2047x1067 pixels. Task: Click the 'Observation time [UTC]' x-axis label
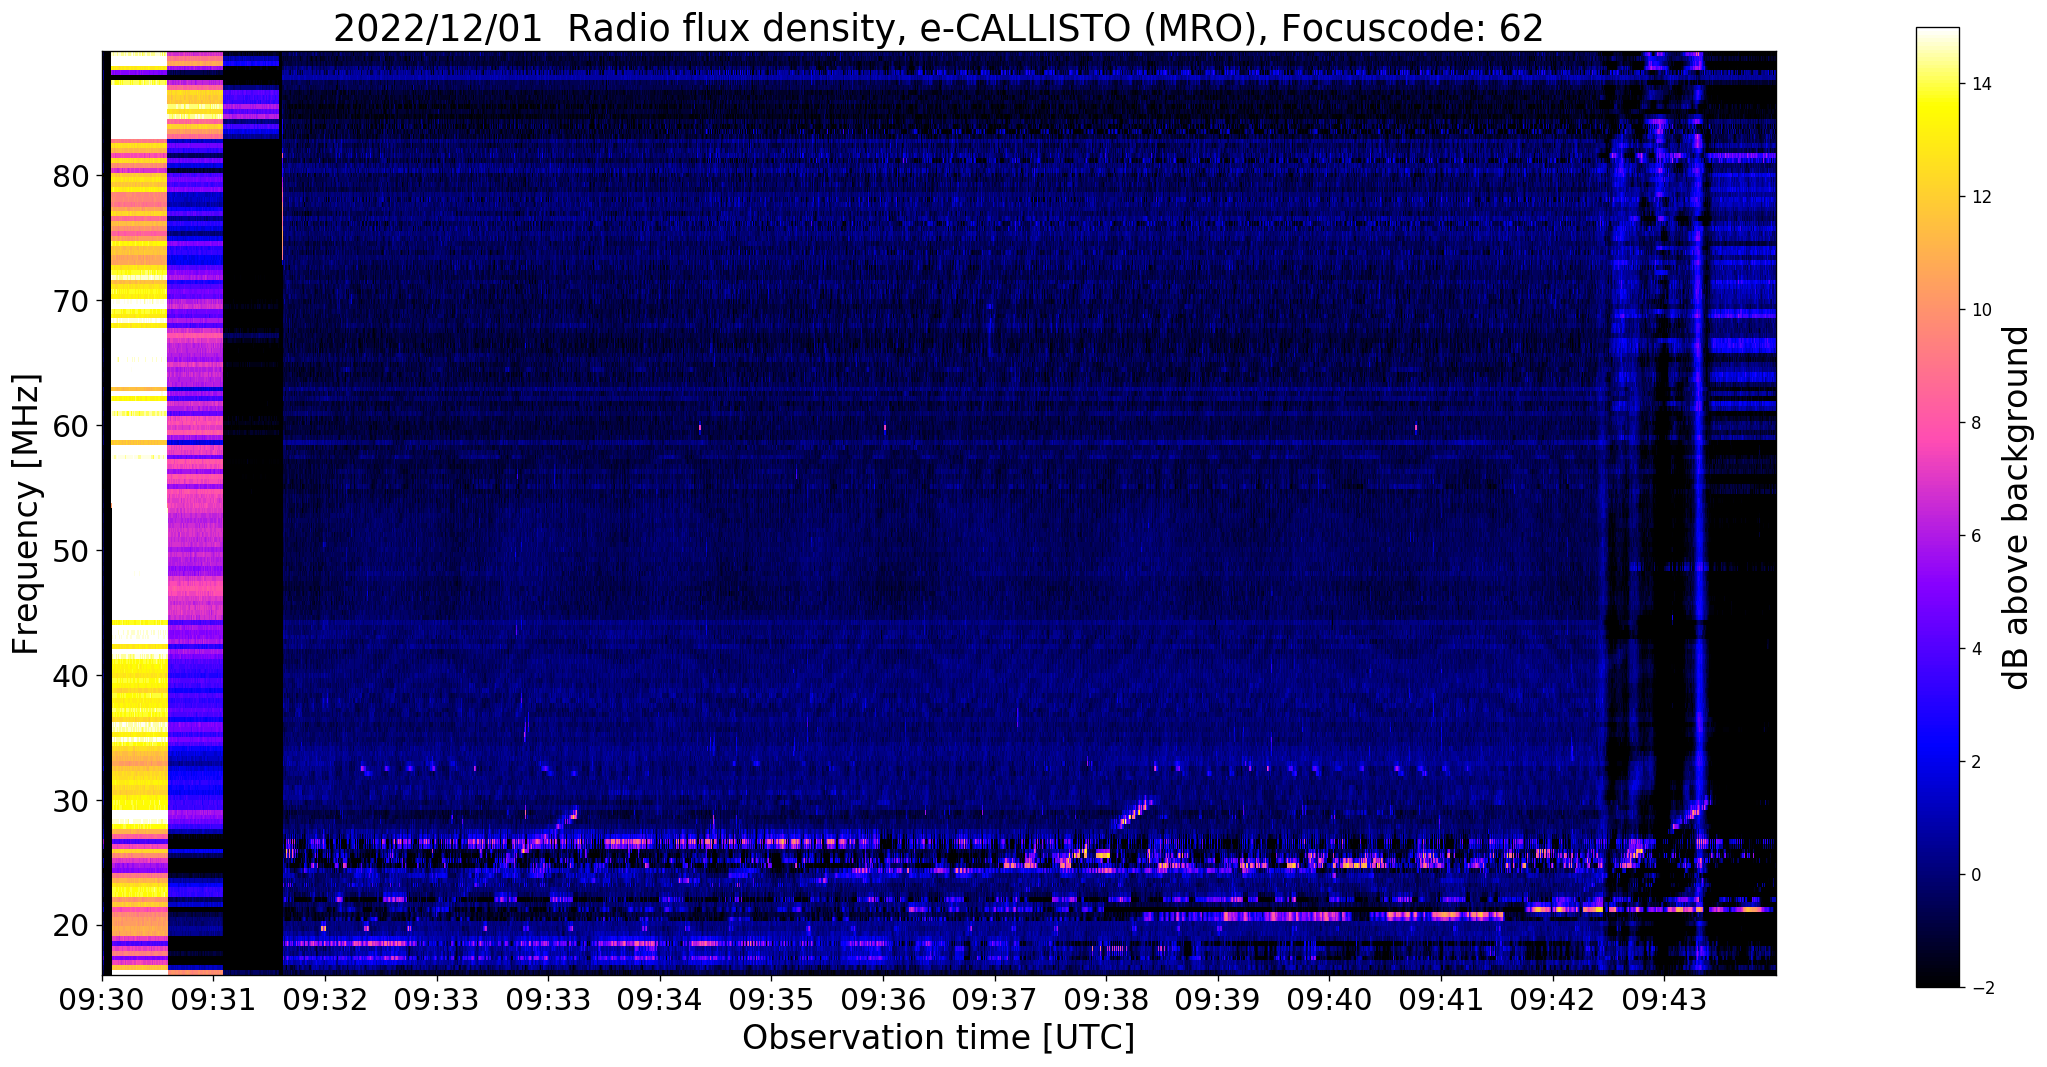click(938, 1038)
